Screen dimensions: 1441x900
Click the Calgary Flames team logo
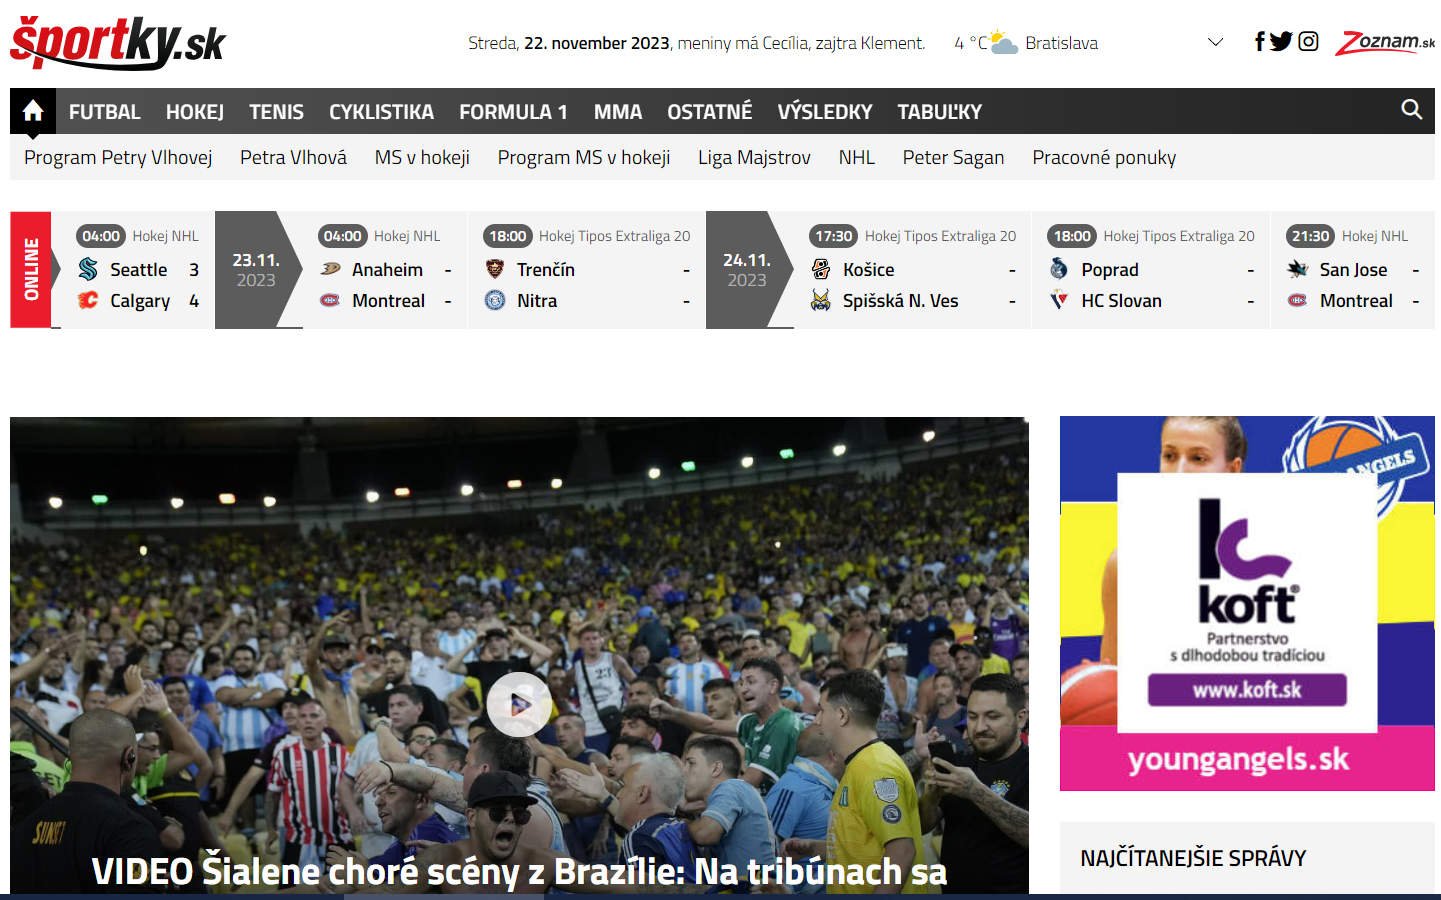pos(88,300)
